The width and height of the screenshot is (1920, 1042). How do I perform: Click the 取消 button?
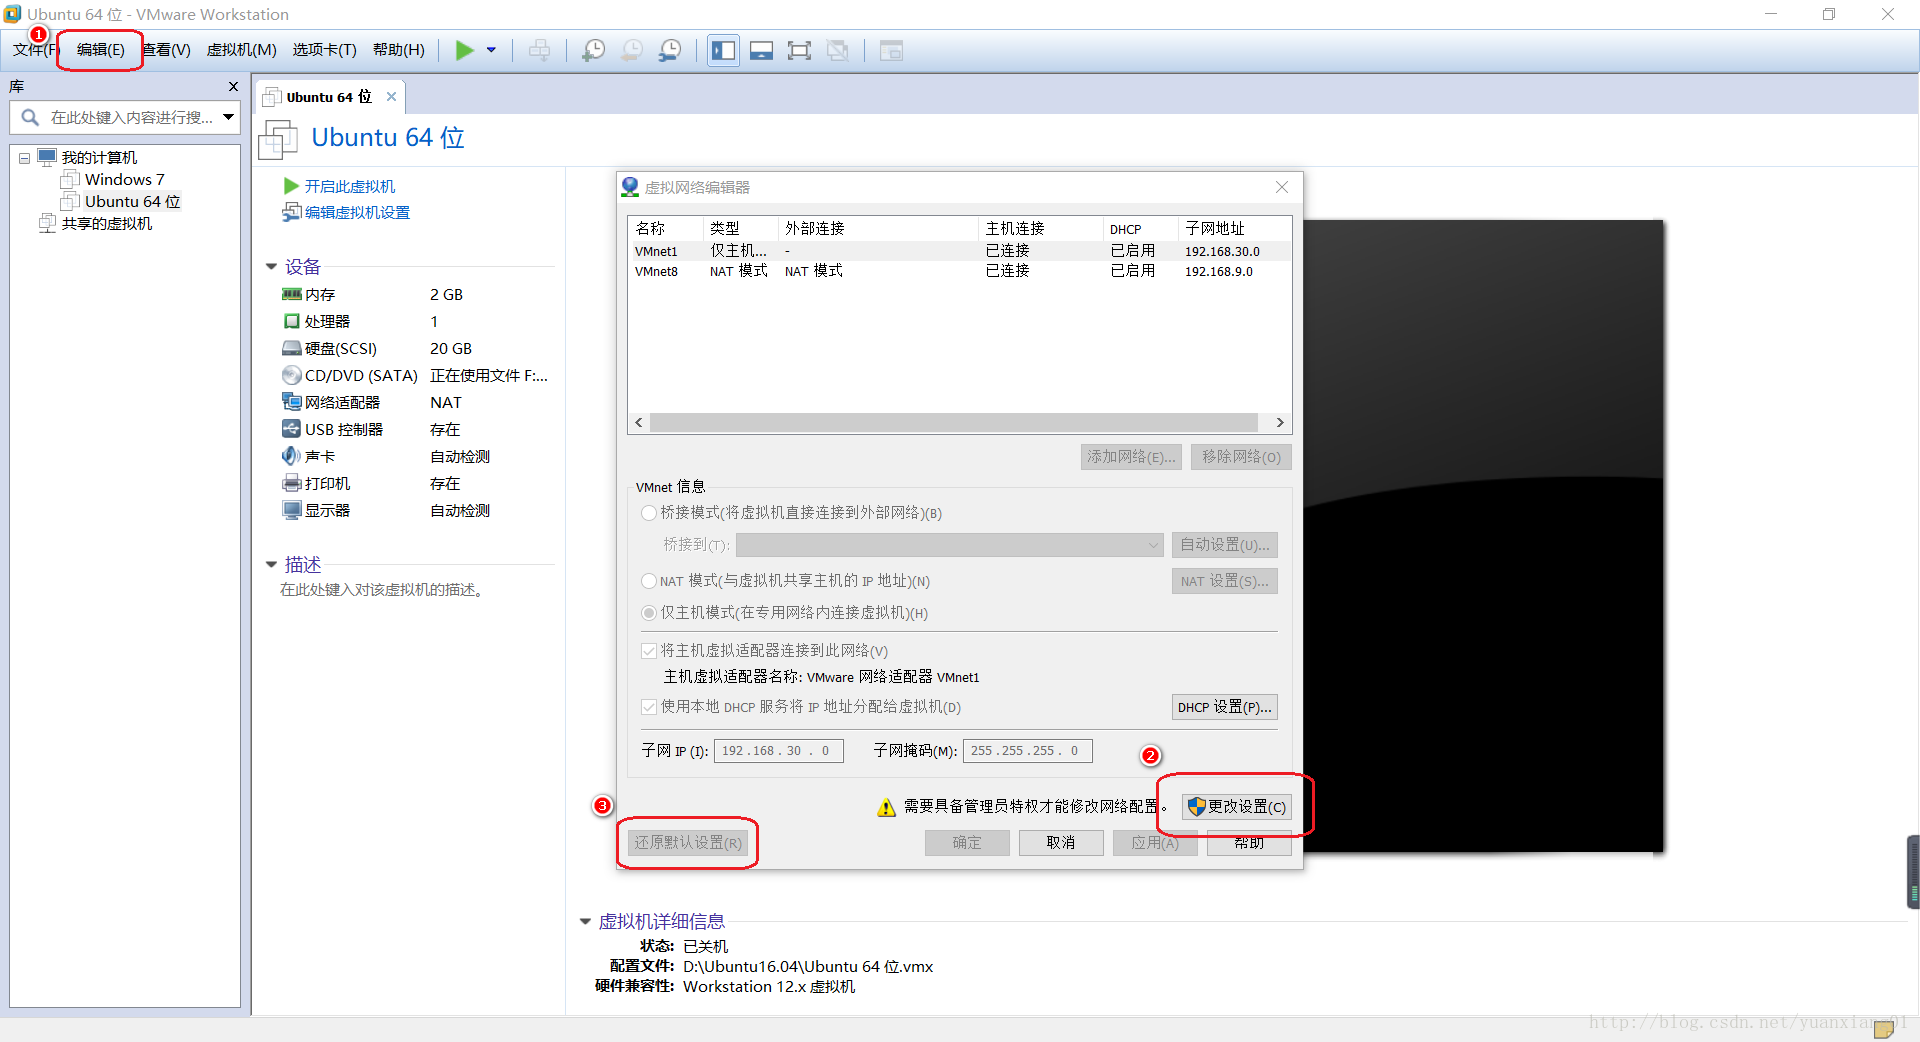[x=1061, y=843]
